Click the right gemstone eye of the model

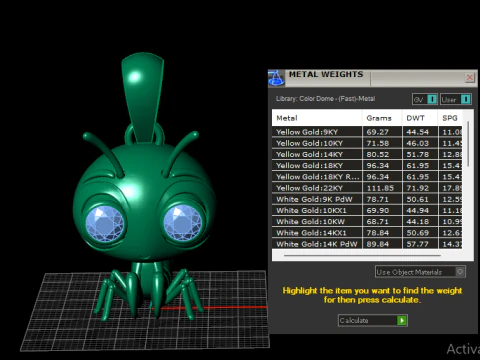coord(182,222)
